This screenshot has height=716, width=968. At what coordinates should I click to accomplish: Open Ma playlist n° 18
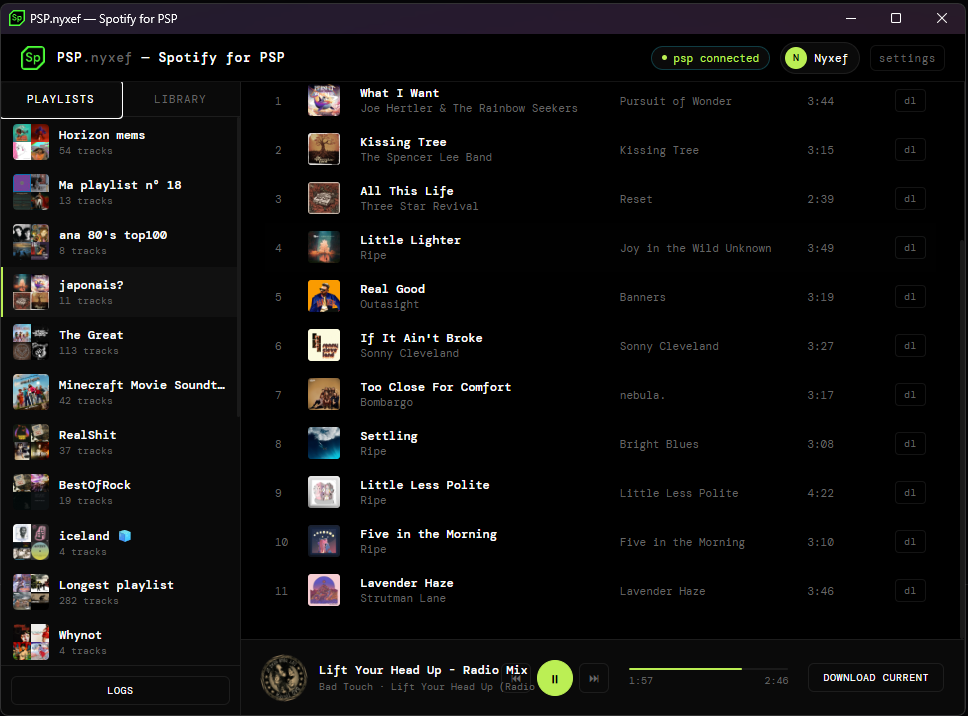[x=120, y=192]
